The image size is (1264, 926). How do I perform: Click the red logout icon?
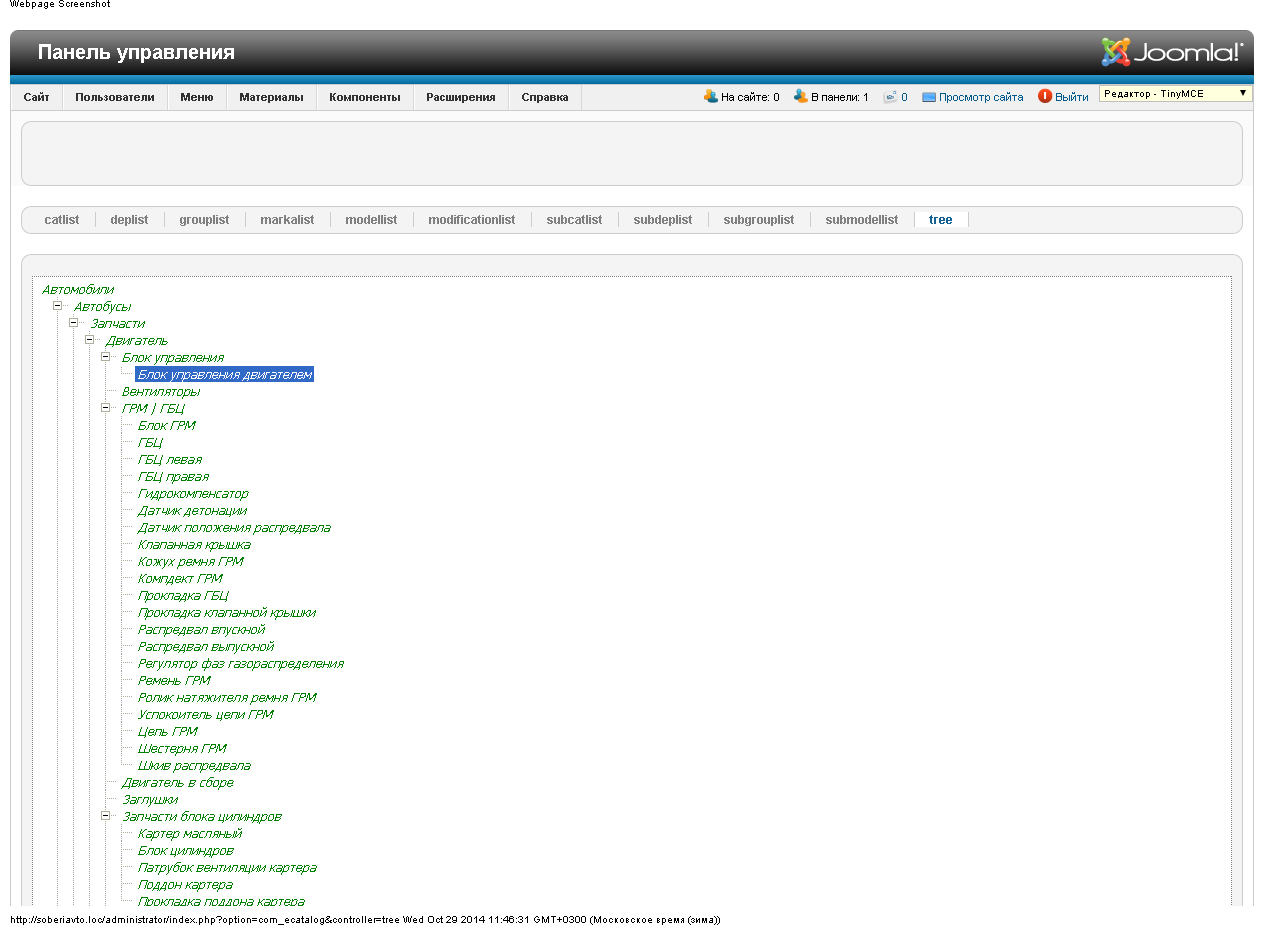pos(1045,97)
